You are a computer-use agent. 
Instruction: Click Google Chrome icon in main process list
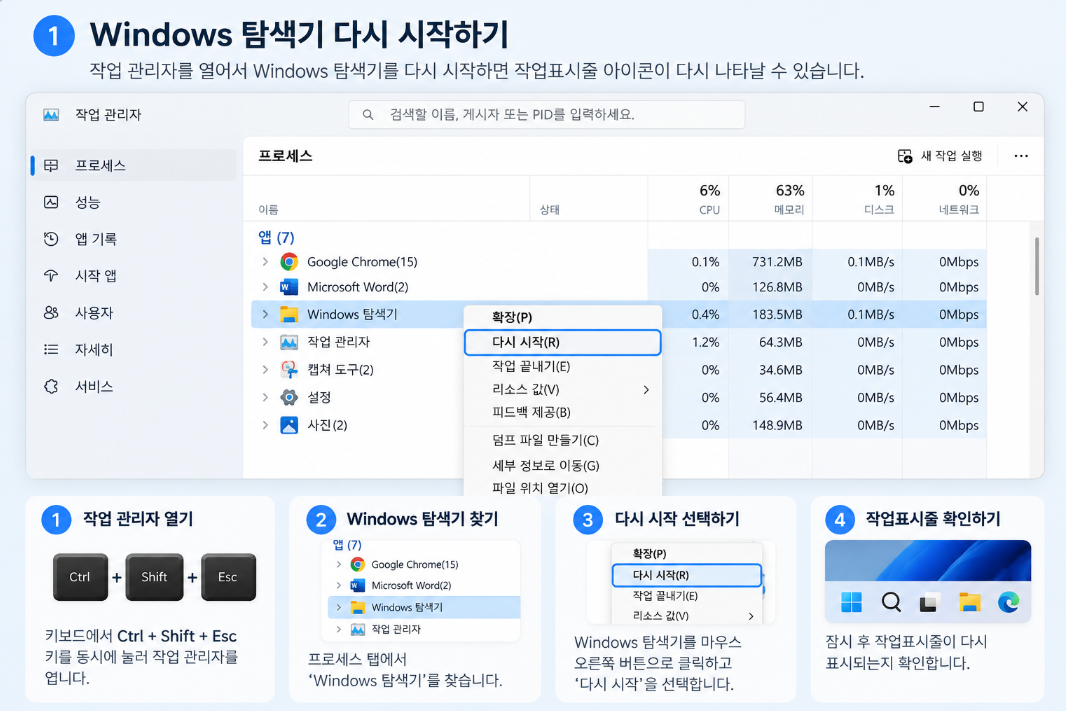(x=289, y=262)
